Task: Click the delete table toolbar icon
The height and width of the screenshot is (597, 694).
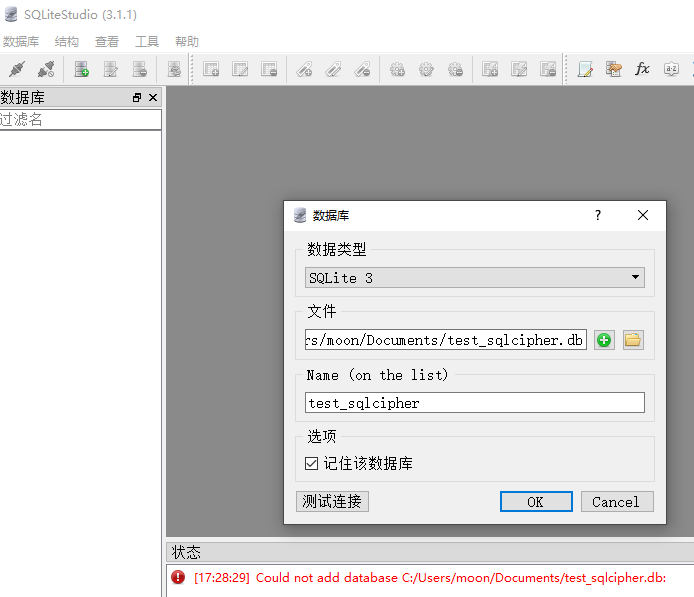Action: (269, 69)
